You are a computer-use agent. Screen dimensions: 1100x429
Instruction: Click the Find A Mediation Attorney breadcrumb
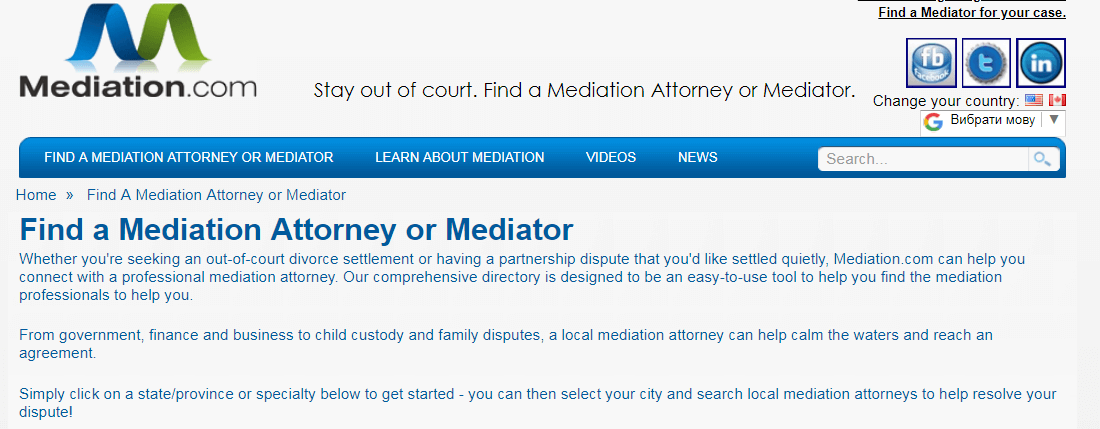coord(216,195)
